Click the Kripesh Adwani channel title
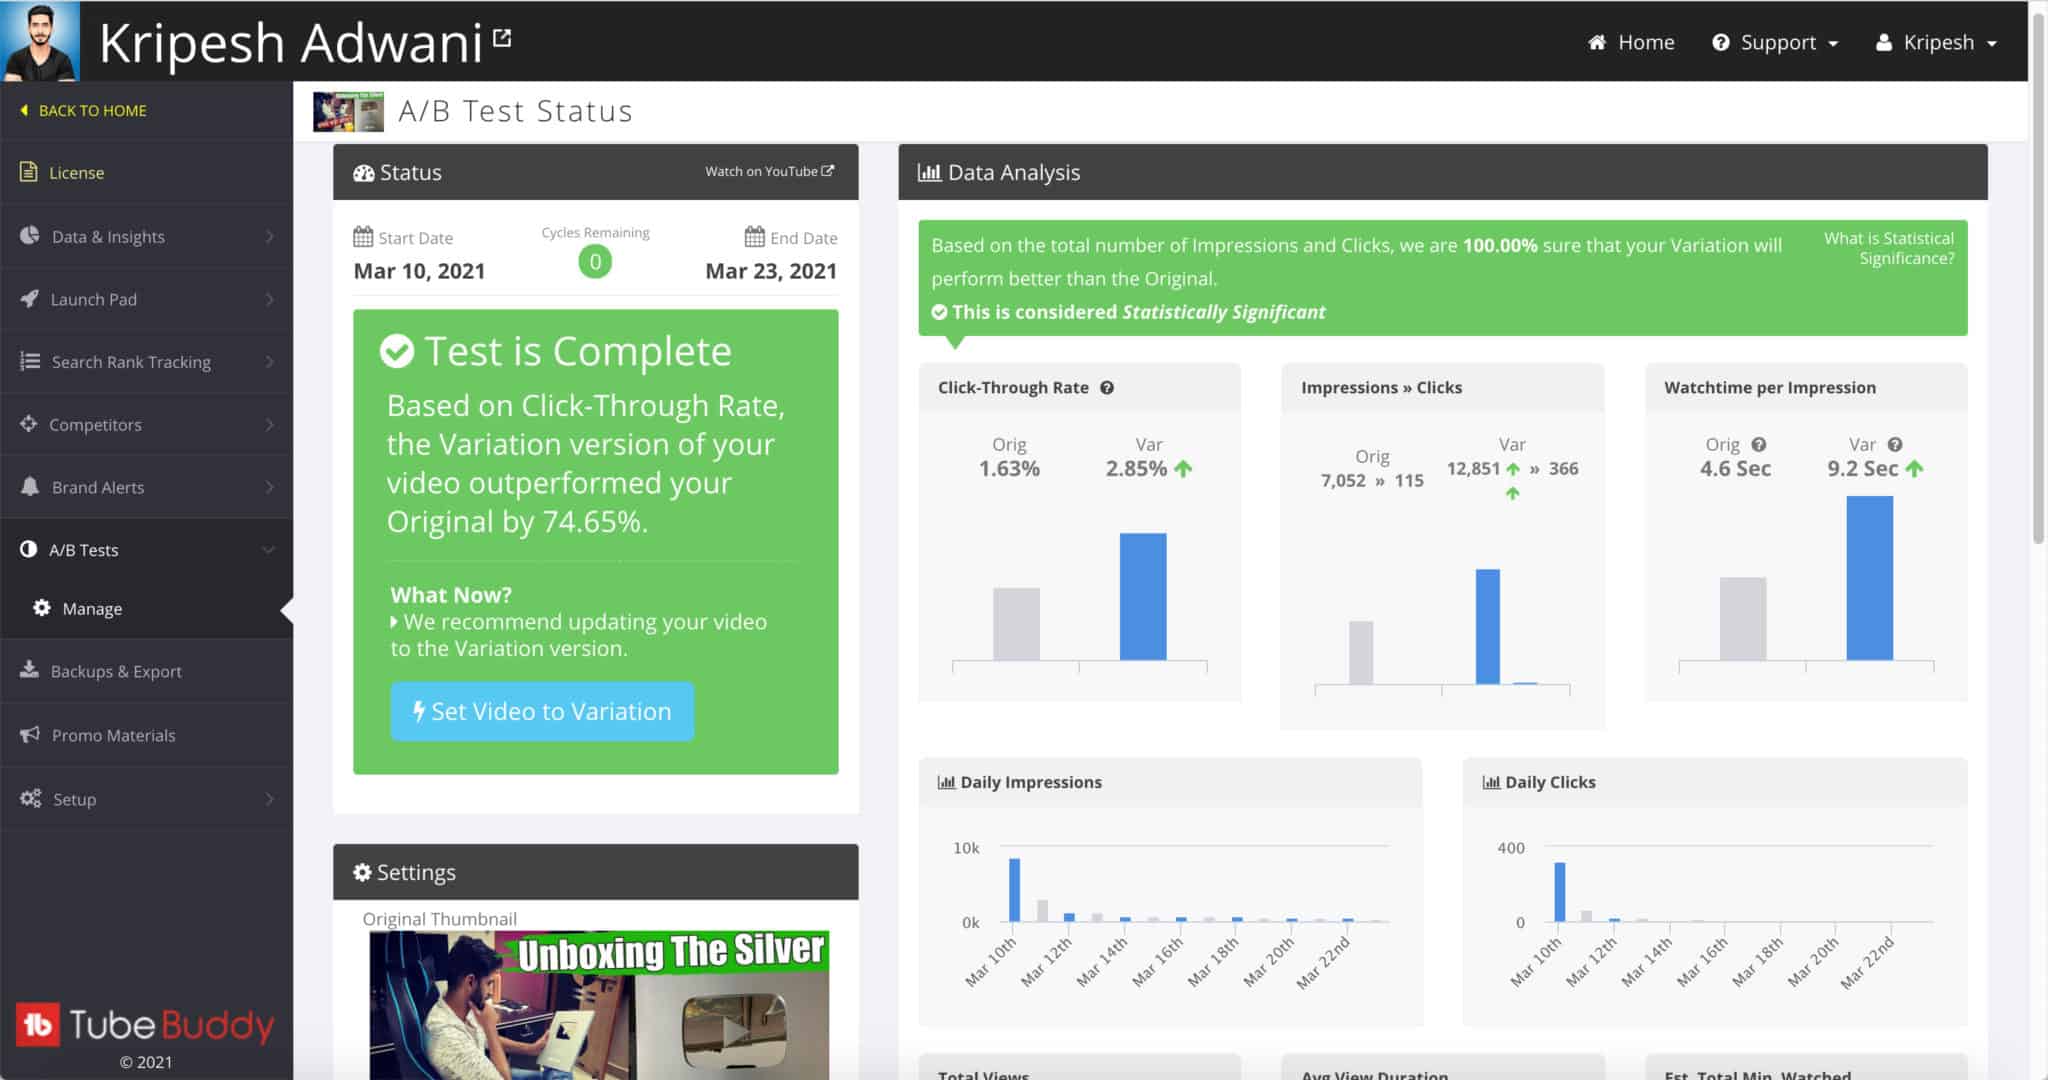The width and height of the screenshot is (2048, 1080). 291,42
